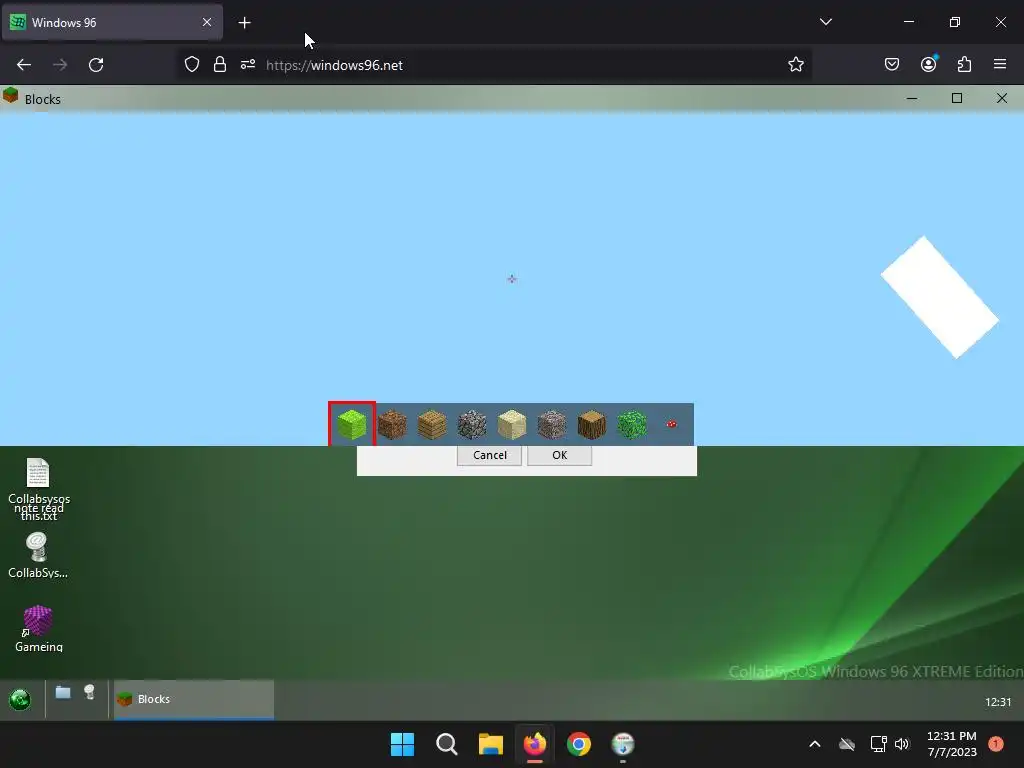Open Save to Pocket

[892, 64]
